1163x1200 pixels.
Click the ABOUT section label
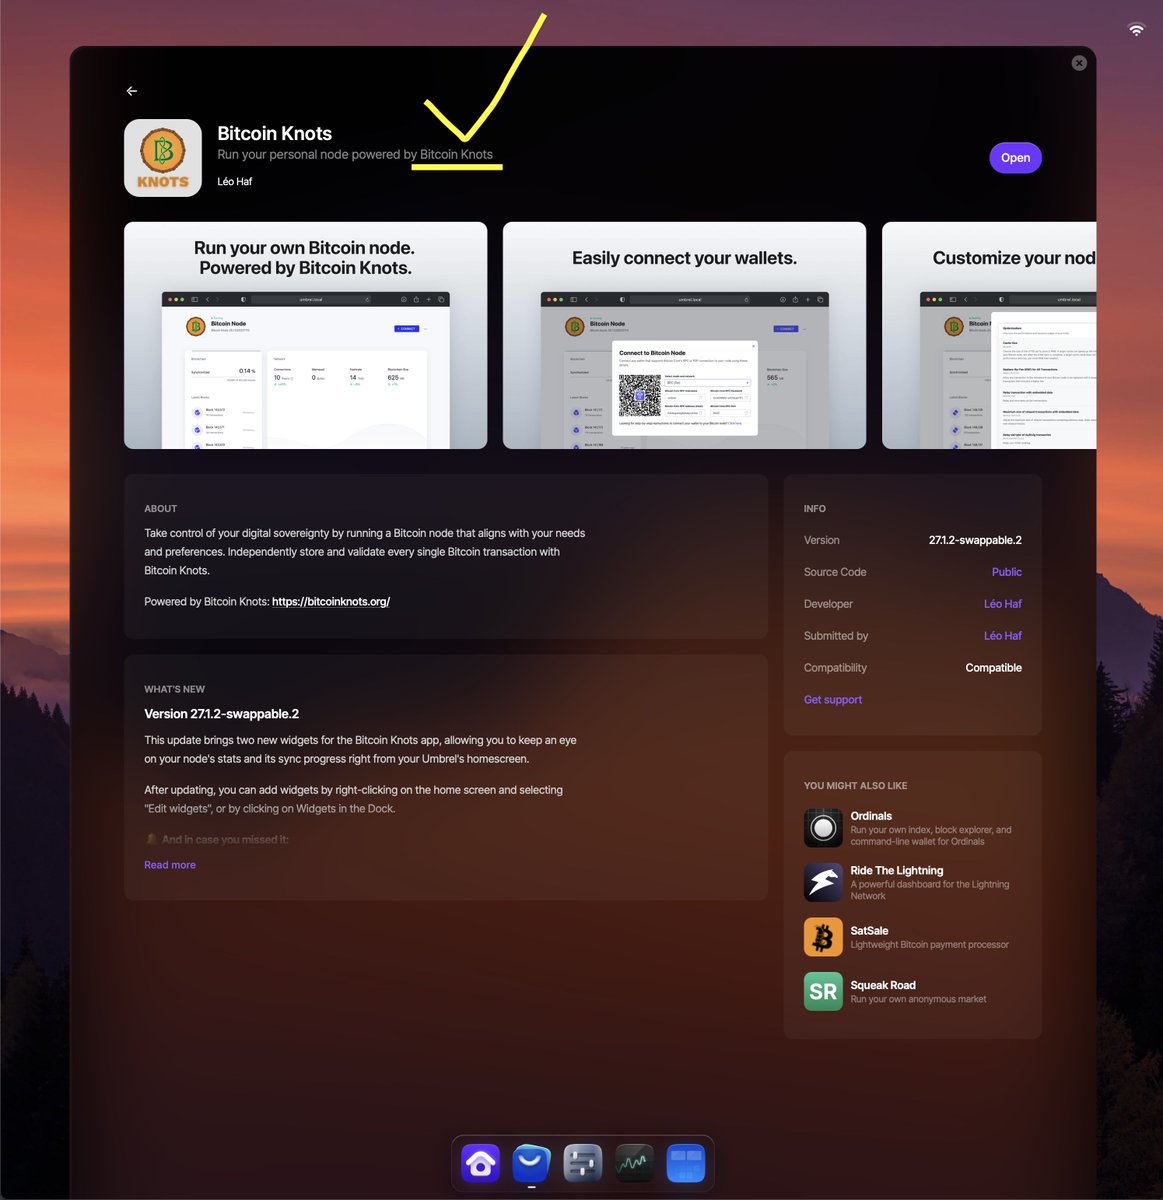[161, 509]
